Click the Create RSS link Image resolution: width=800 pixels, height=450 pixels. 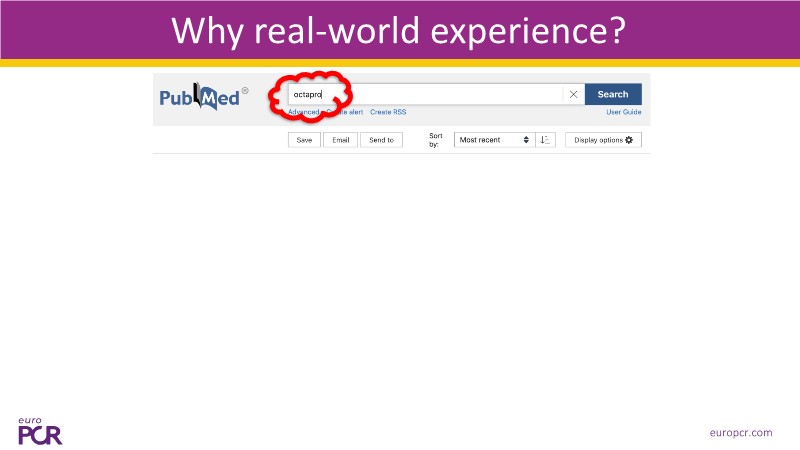[388, 112]
